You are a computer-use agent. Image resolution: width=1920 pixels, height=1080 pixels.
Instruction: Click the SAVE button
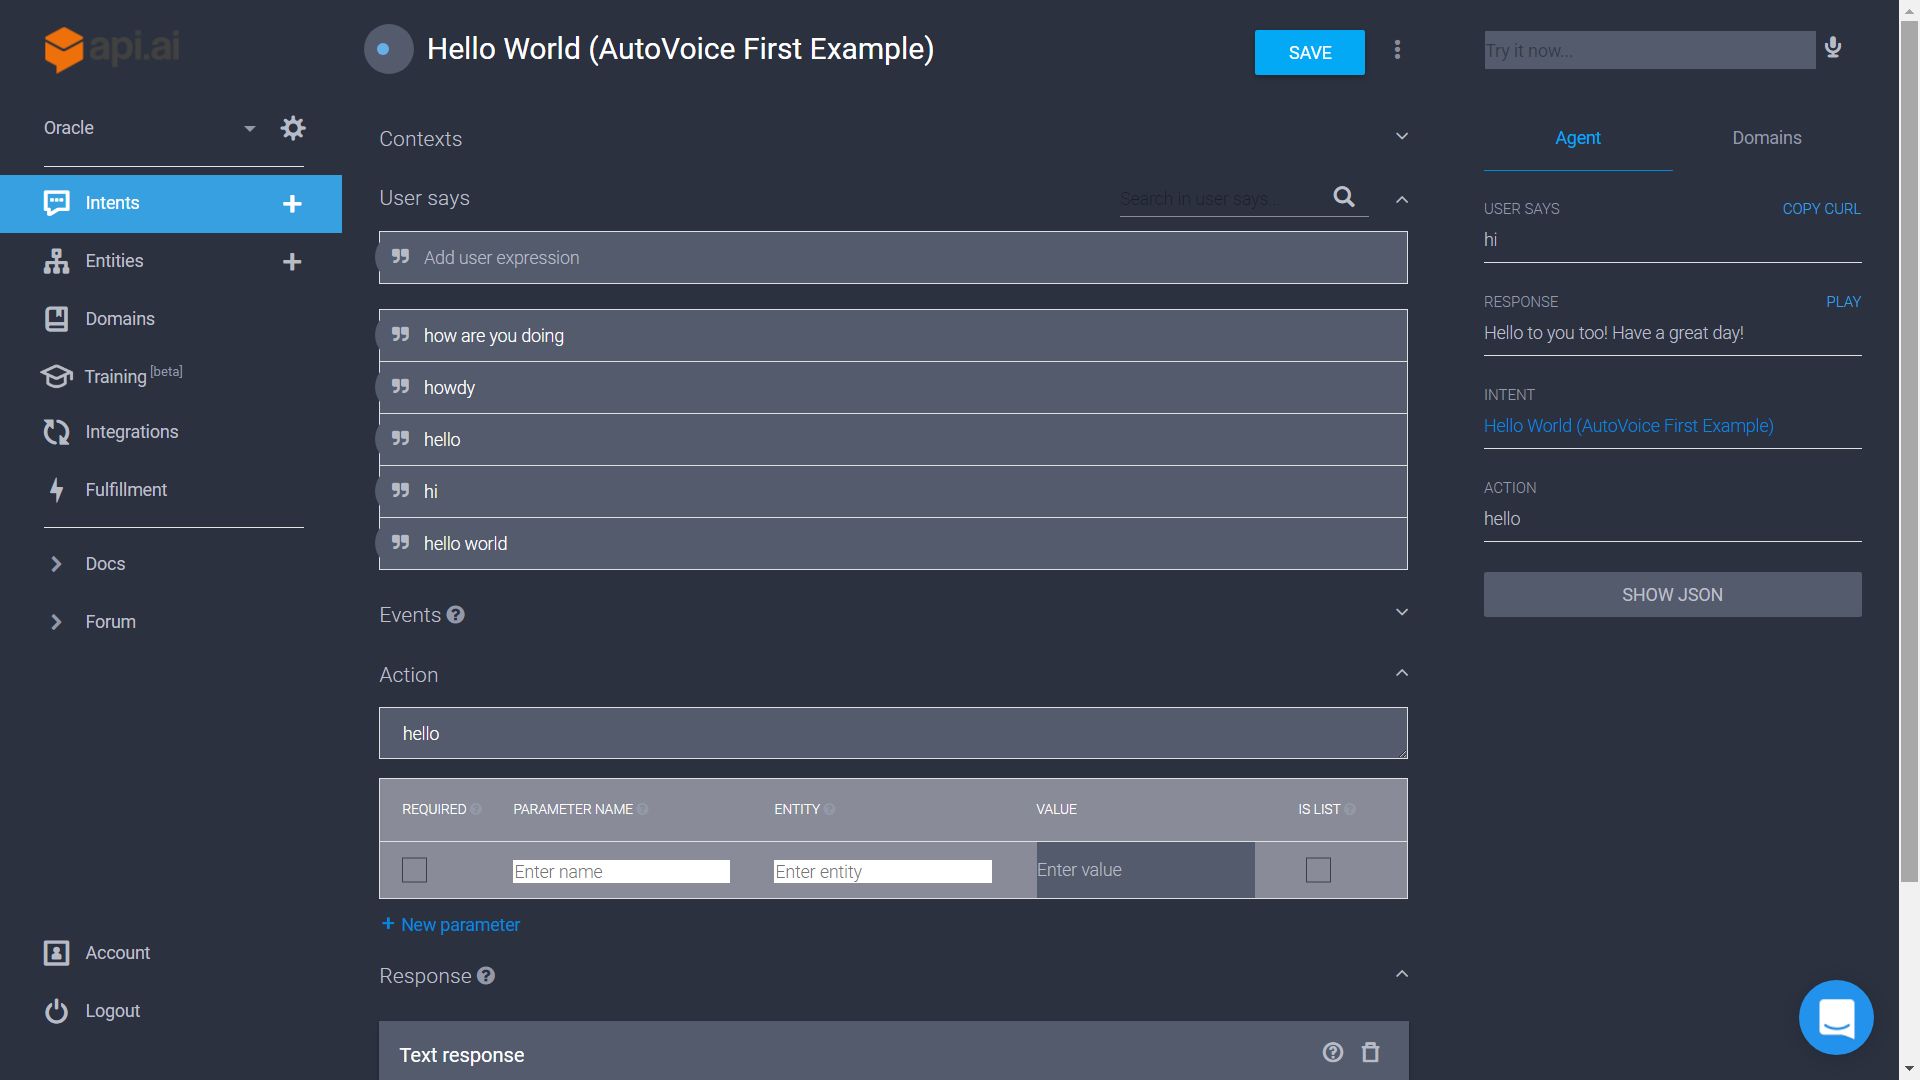[1310, 53]
